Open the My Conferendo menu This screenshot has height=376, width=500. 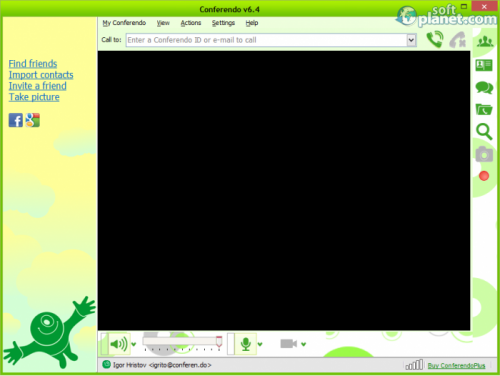(124, 23)
